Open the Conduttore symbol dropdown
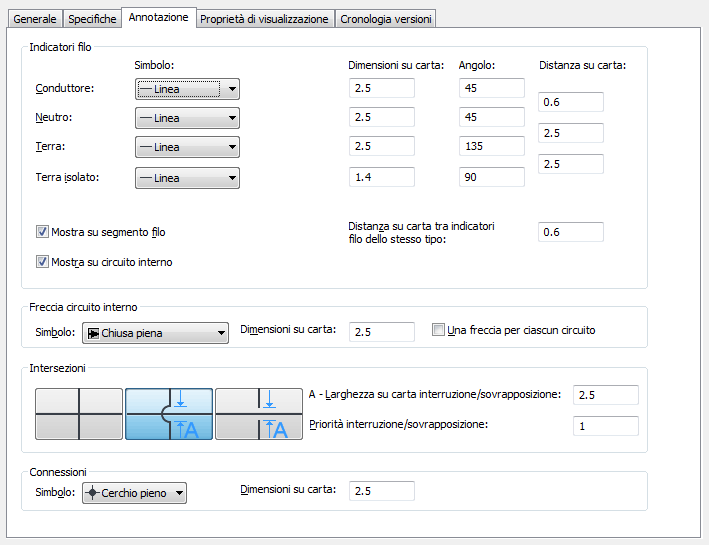The height and width of the screenshot is (545, 709). 187,89
